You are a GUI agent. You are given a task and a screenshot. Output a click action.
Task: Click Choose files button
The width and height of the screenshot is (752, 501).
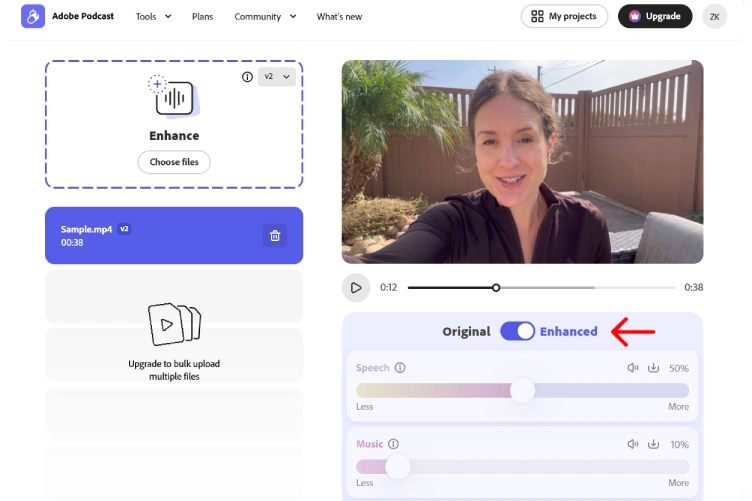coord(174,162)
